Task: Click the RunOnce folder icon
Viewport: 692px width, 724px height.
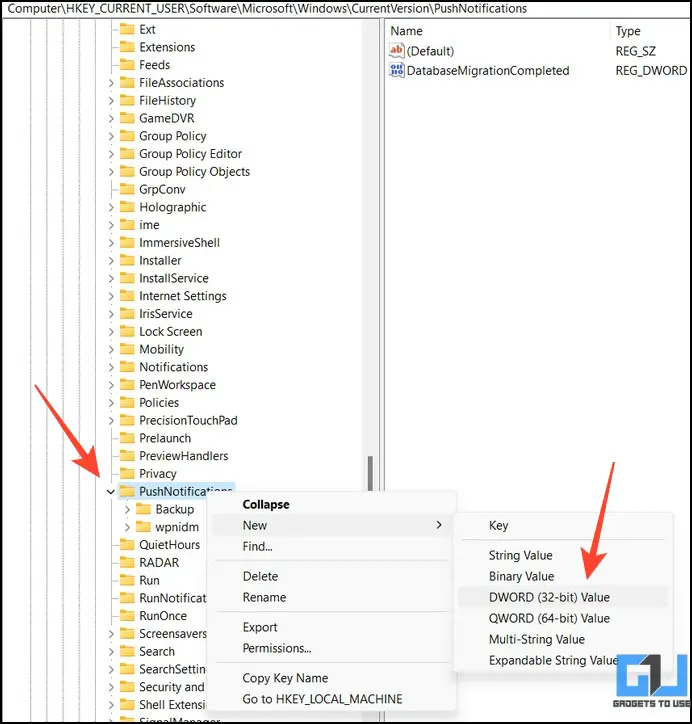Action: point(127,616)
